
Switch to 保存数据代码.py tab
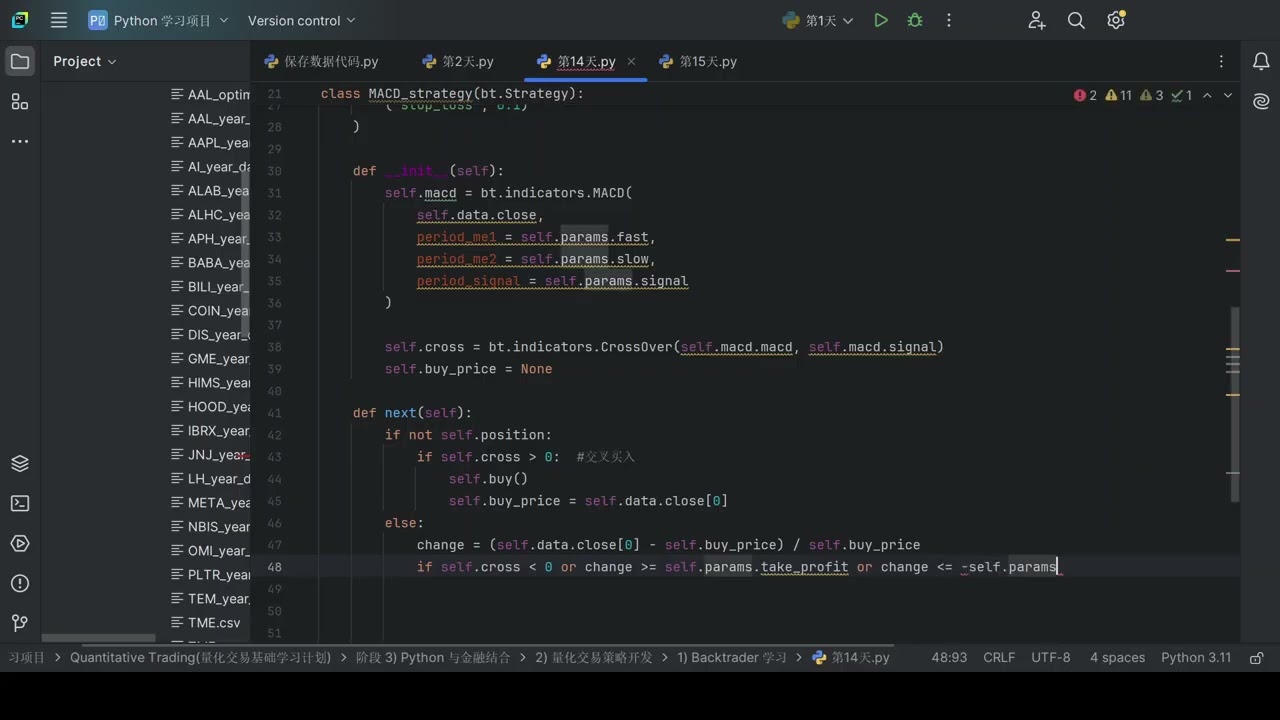[321, 61]
